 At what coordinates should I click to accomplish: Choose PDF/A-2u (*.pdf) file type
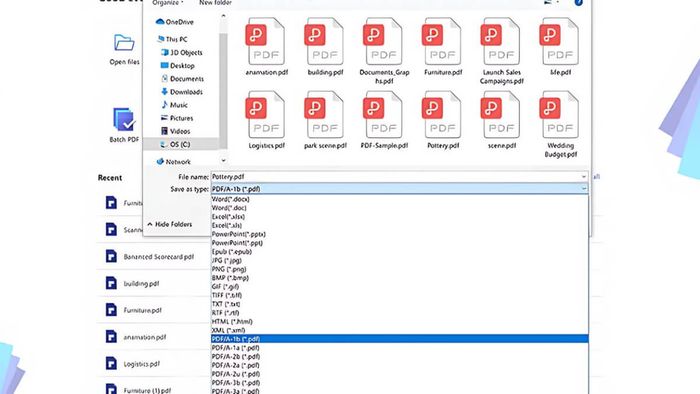[x=400, y=374]
